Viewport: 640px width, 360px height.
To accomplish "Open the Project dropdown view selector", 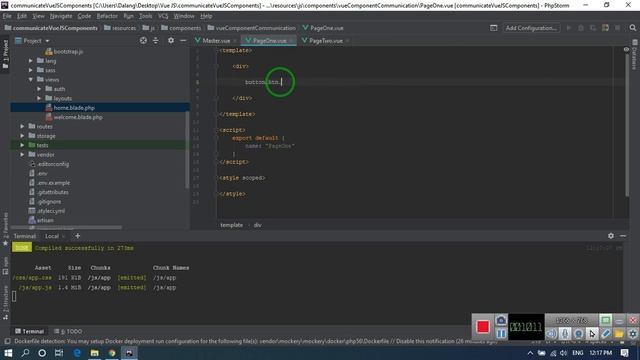I will coord(33,40).
